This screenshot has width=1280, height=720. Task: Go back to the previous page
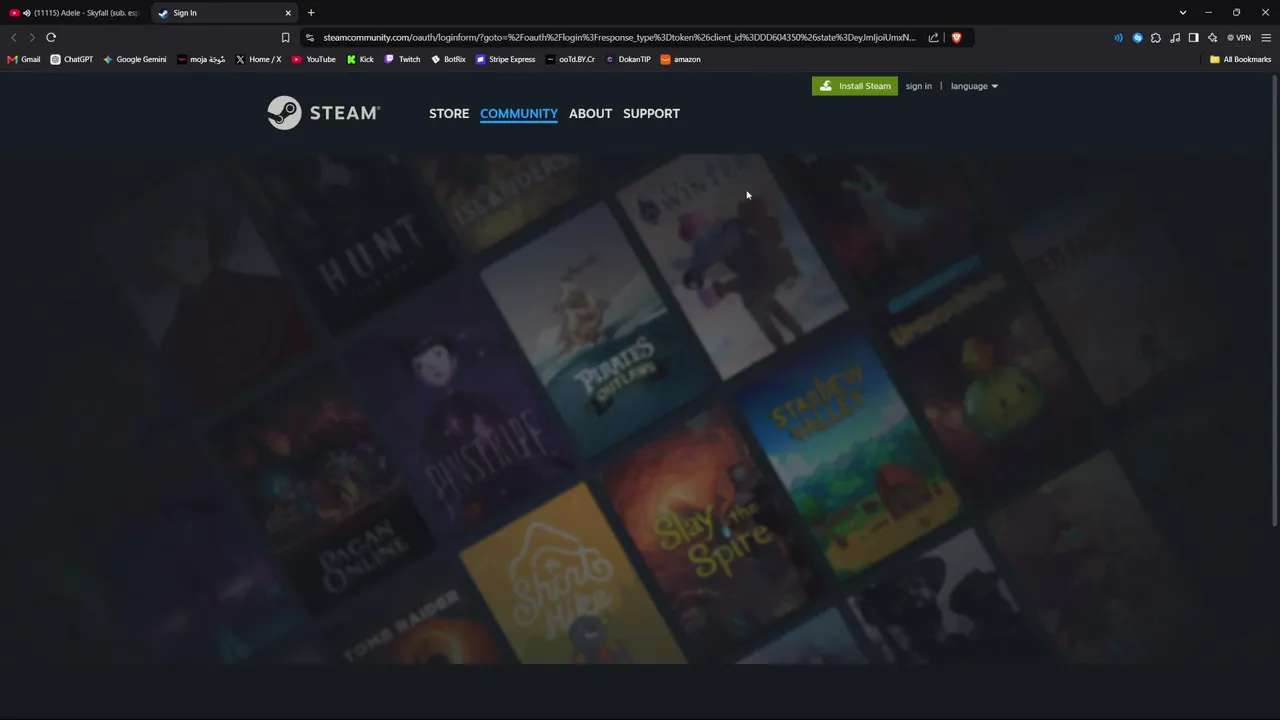(13, 37)
